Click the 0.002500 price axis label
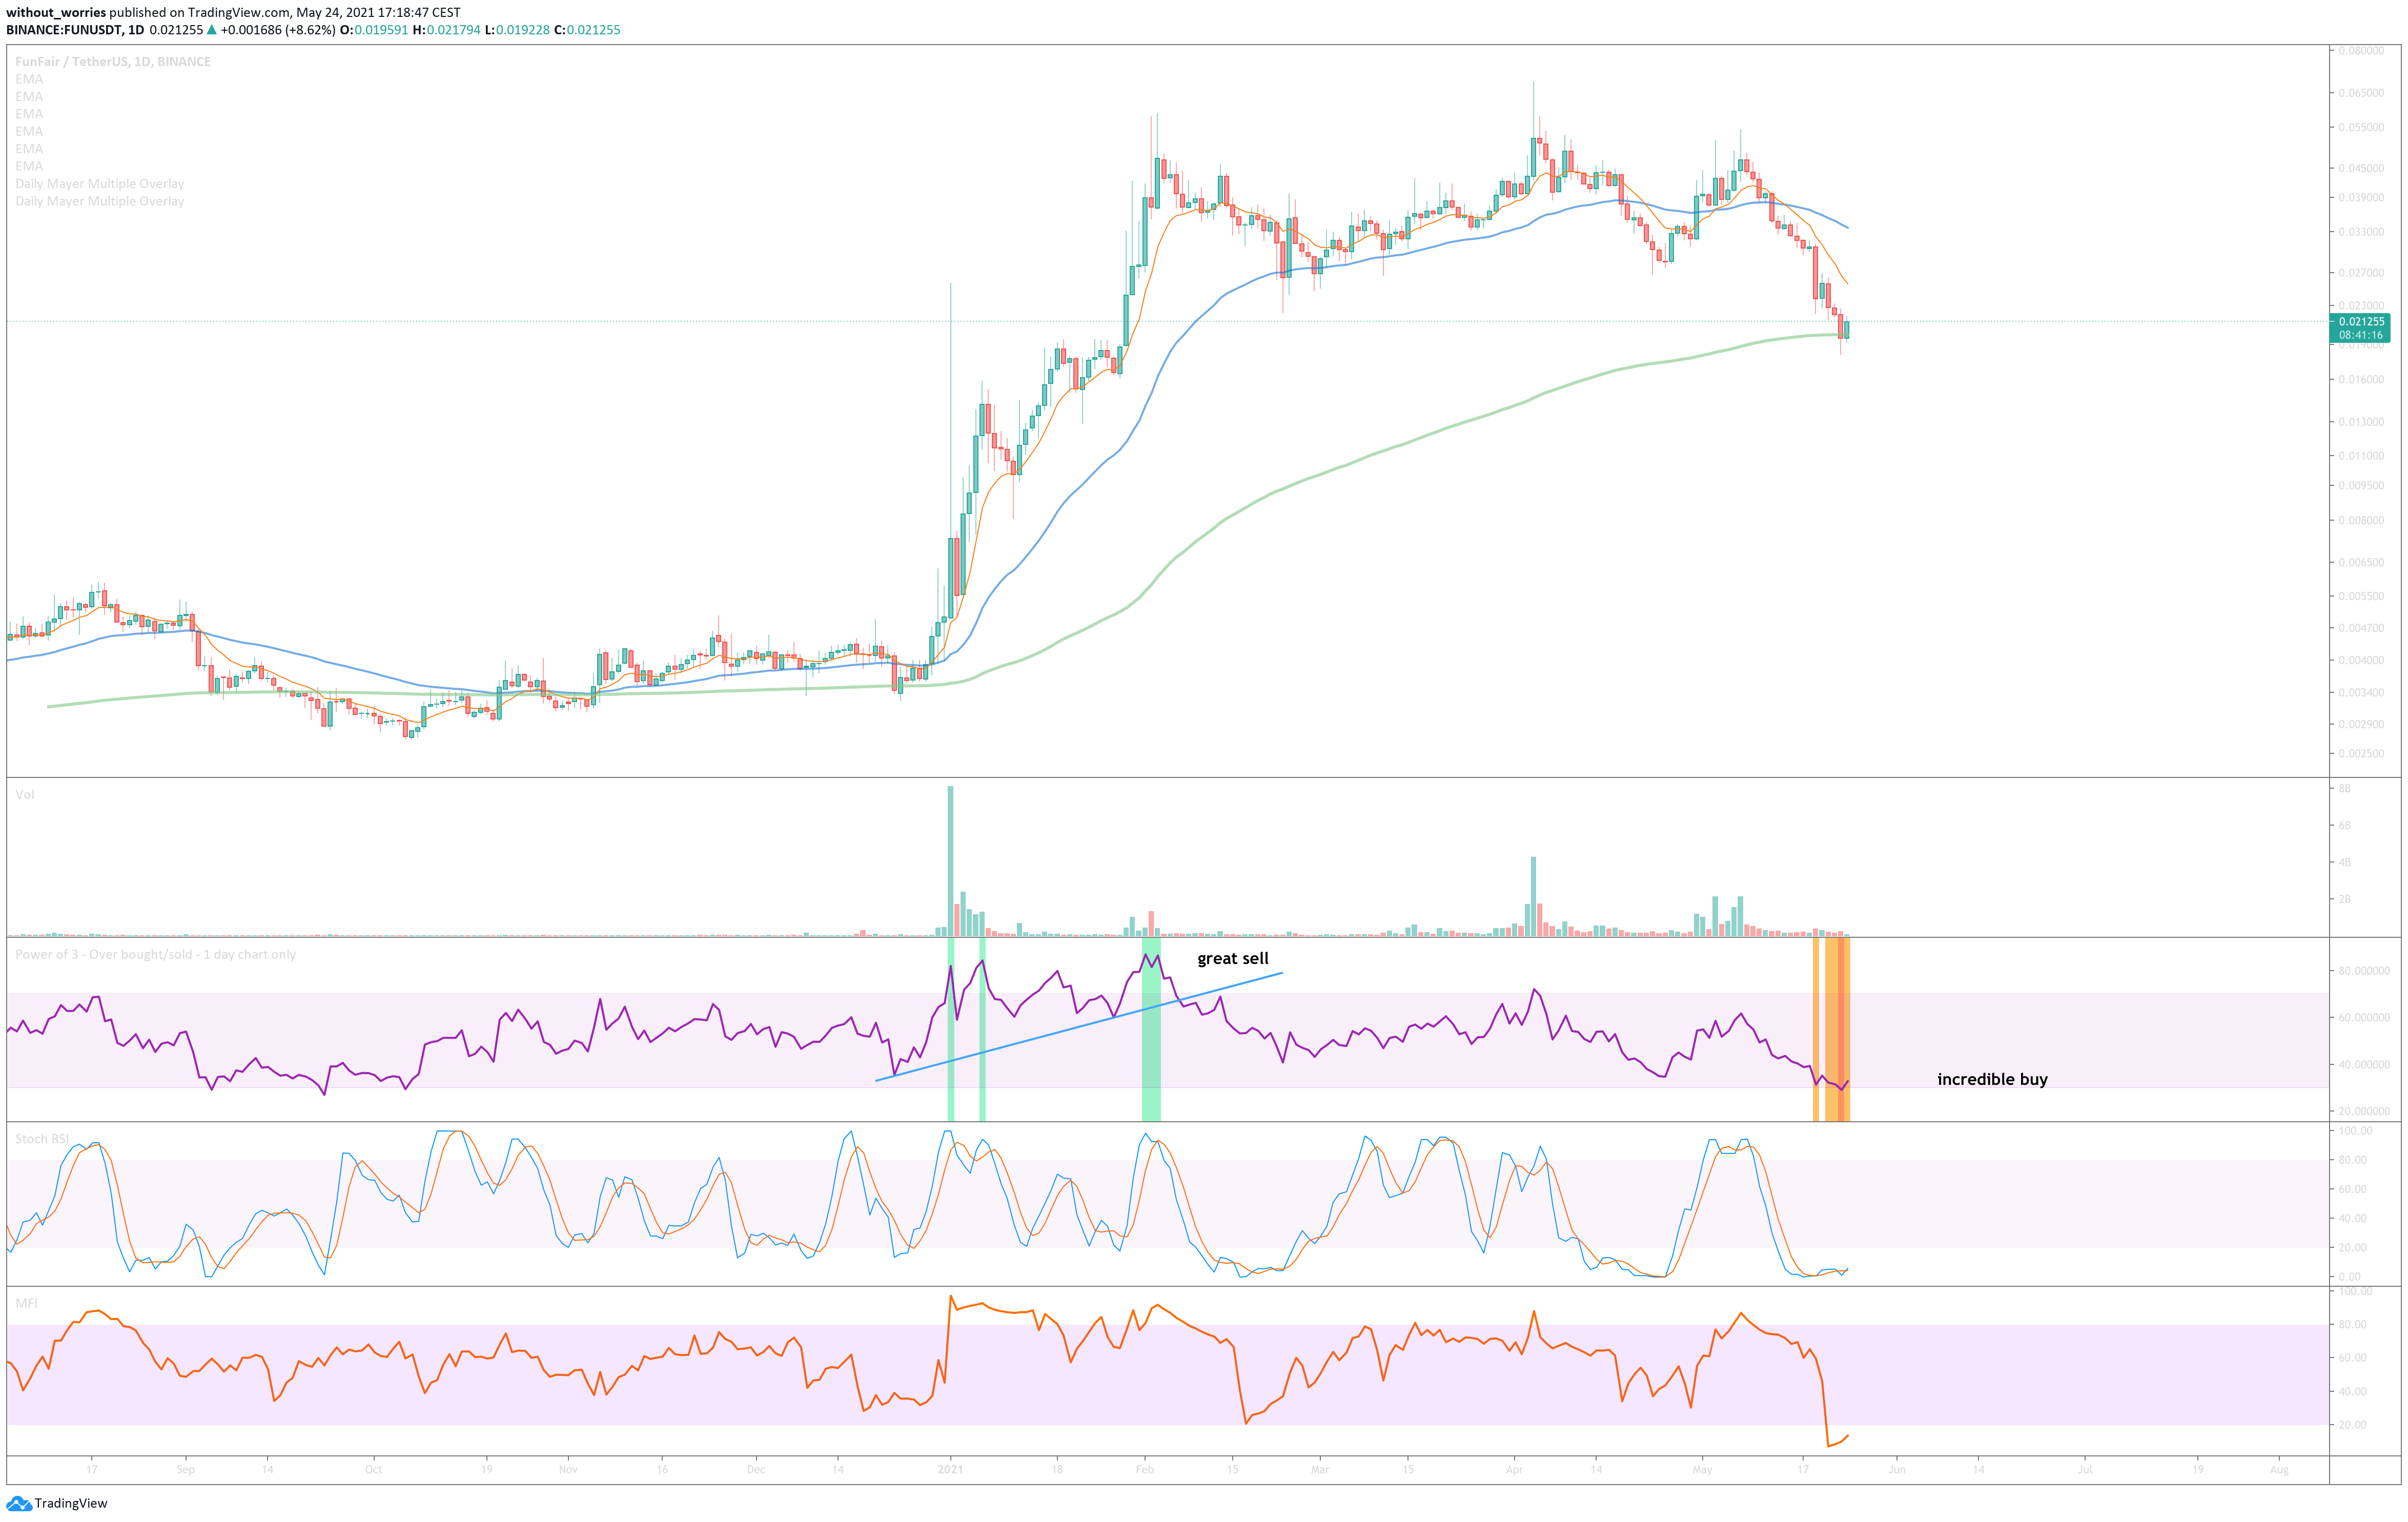Viewport: 2408px width, 1522px height. point(2361,754)
